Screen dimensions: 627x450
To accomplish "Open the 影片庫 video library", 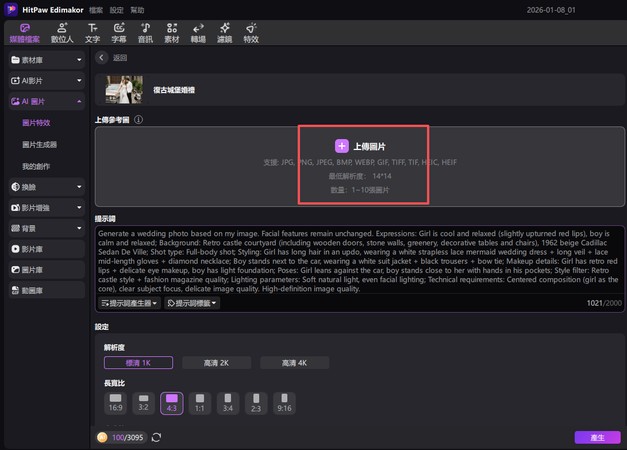I will pyautogui.click(x=47, y=249).
